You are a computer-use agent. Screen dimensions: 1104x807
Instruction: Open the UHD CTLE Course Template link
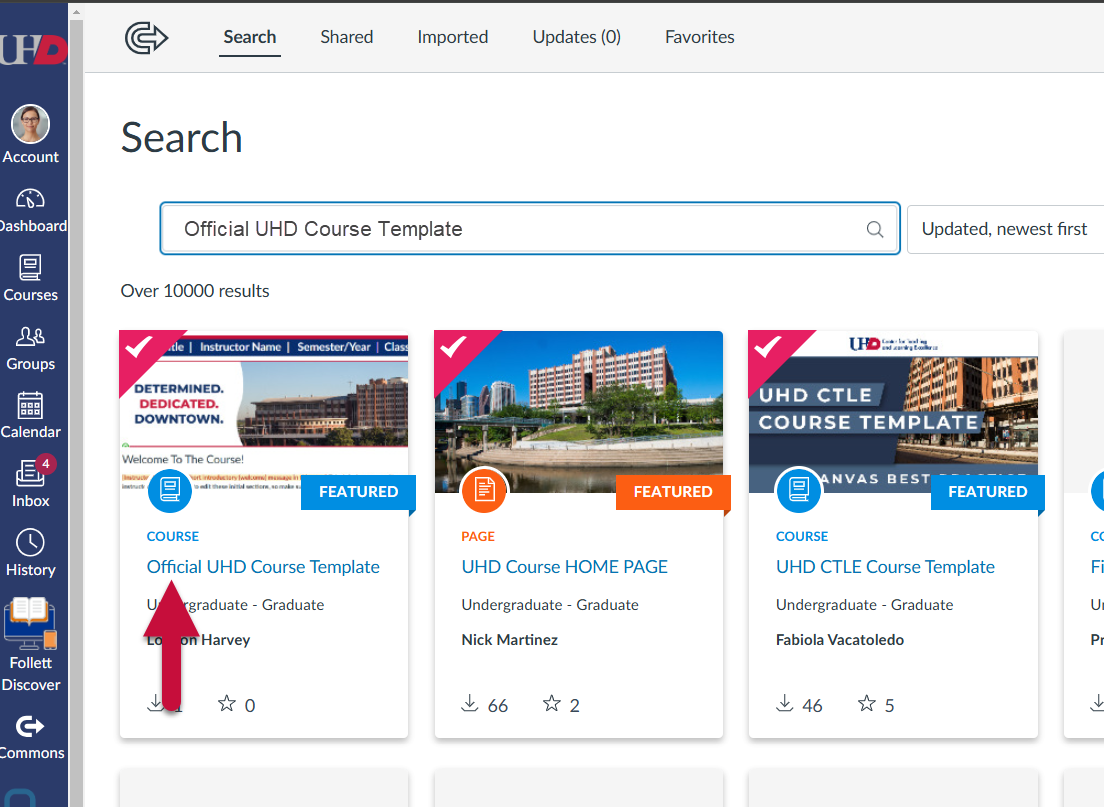tap(885, 567)
